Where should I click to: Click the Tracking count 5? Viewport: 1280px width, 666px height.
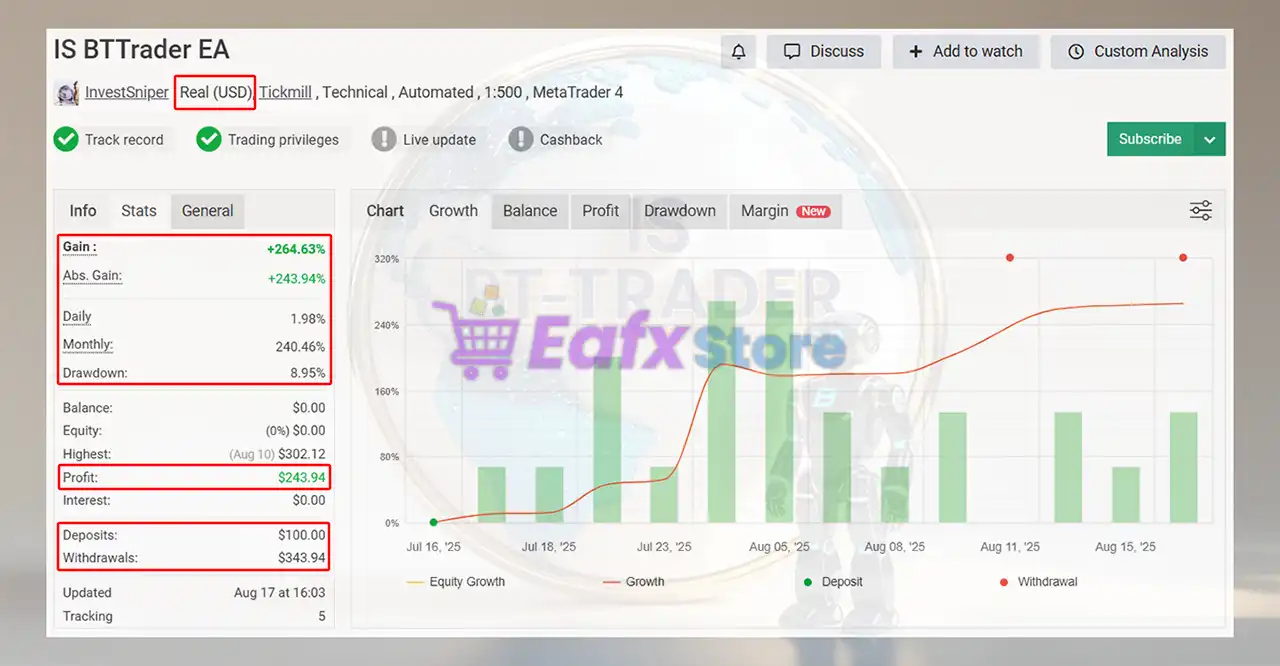pyautogui.click(x=322, y=617)
